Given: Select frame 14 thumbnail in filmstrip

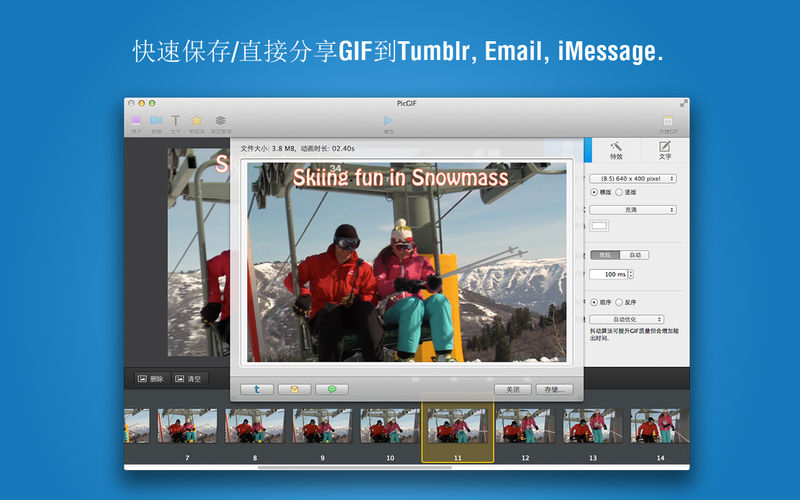Looking at the screenshot, I should [660, 426].
